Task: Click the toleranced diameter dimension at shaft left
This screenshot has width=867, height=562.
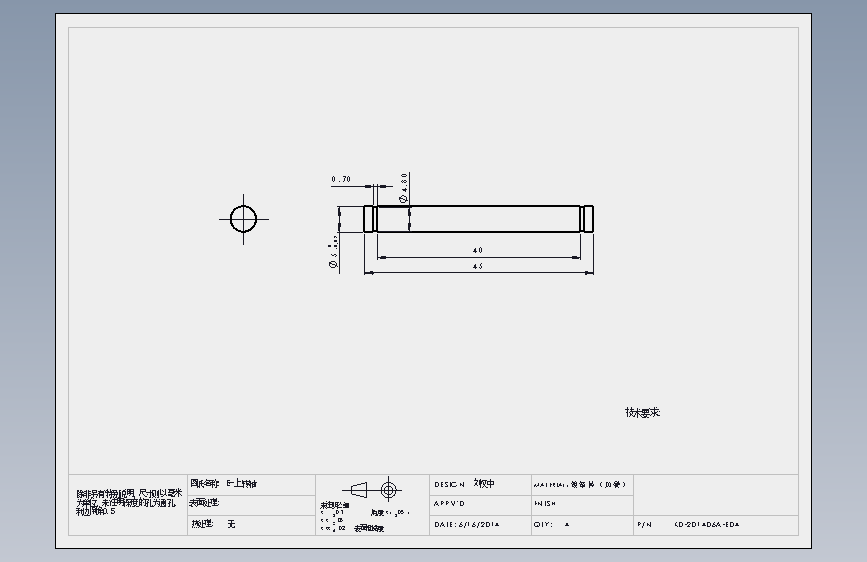Action: (x=333, y=253)
